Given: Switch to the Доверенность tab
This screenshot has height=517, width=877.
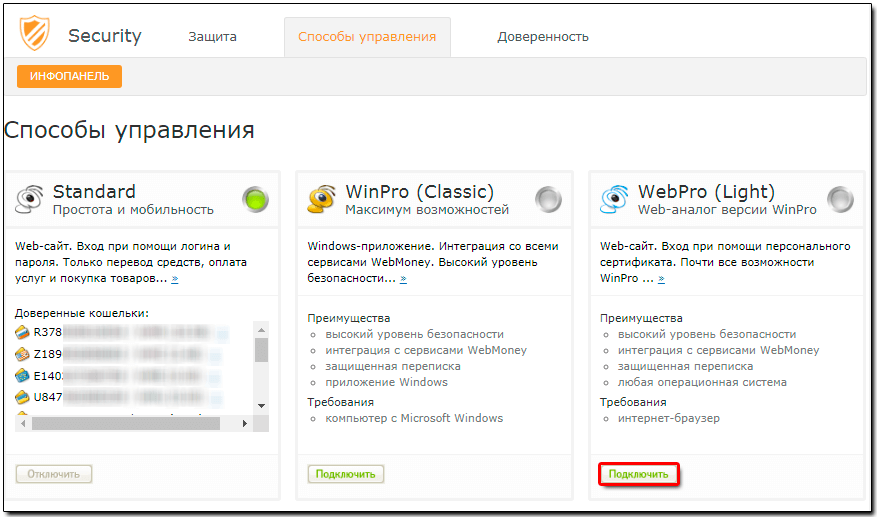Looking at the screenshot, I should coord(543,37).
